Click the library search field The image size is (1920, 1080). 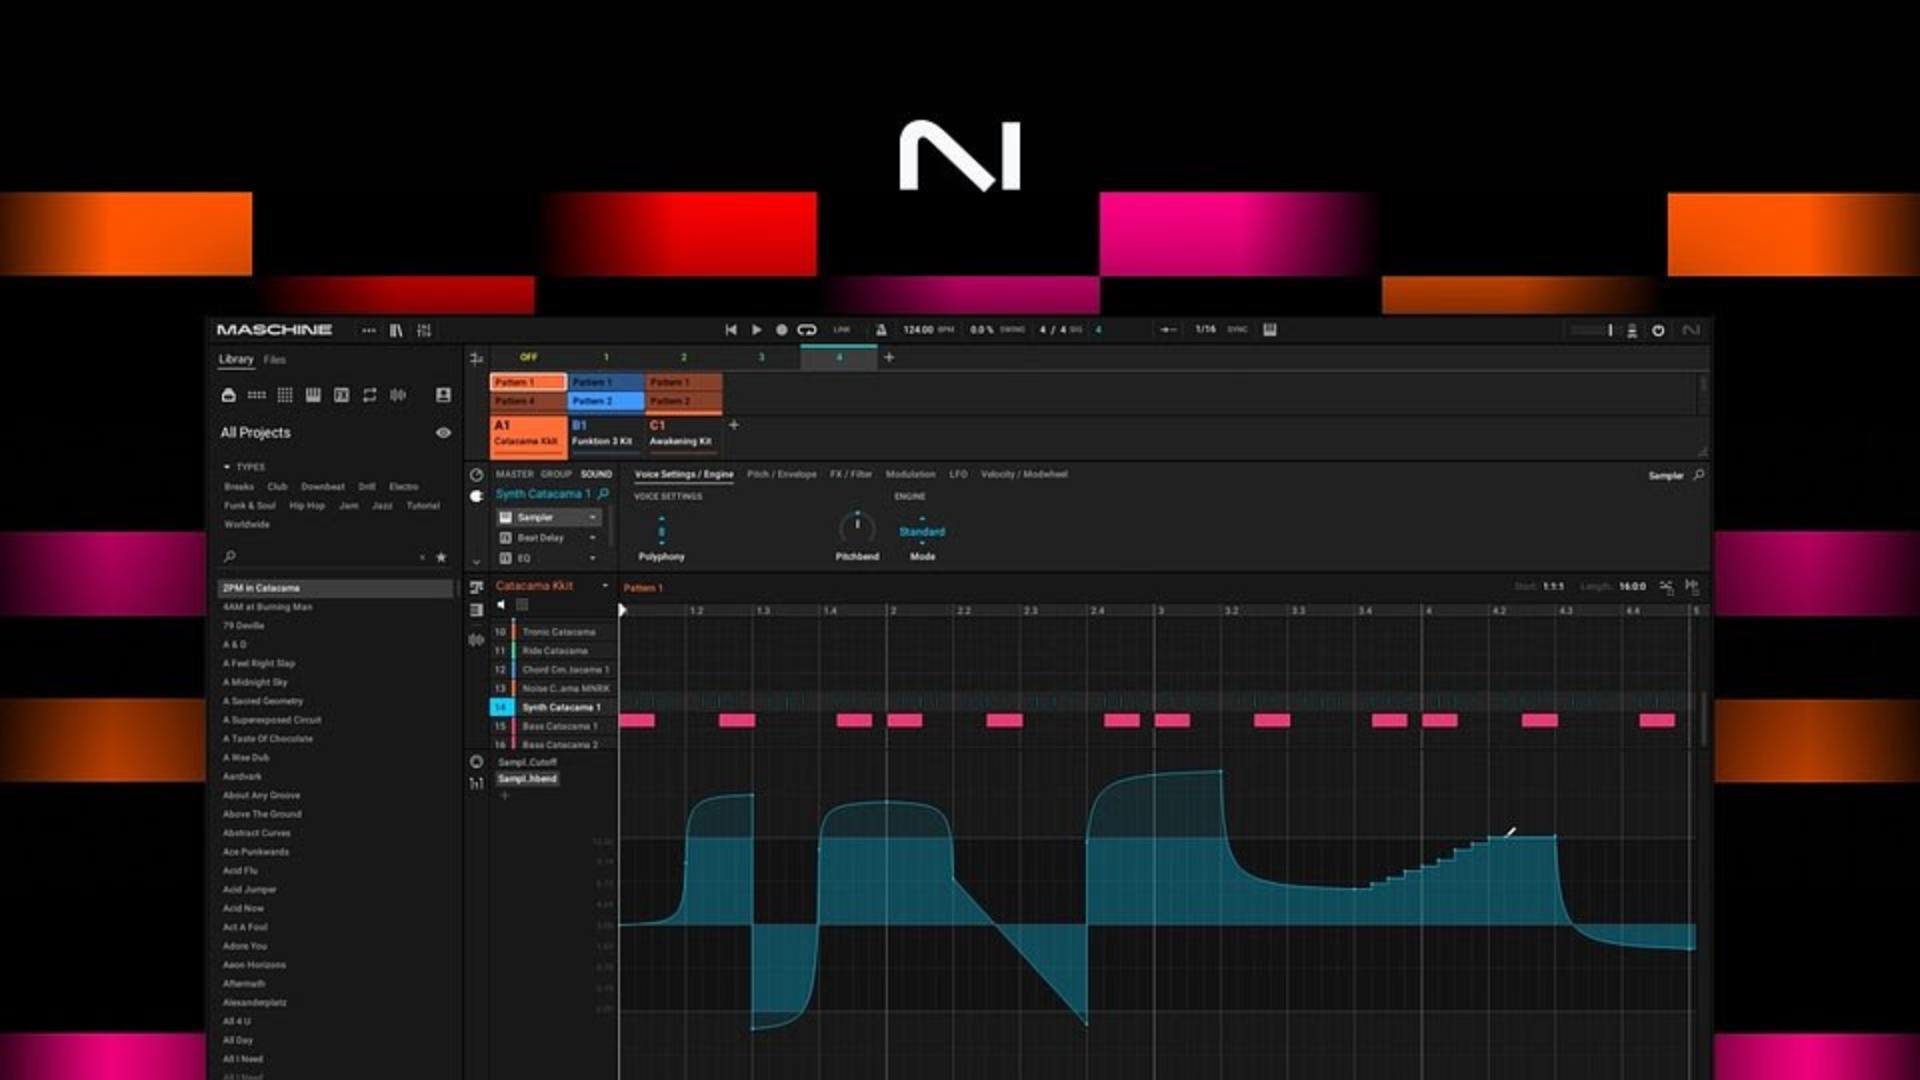[x=322, y=557]
